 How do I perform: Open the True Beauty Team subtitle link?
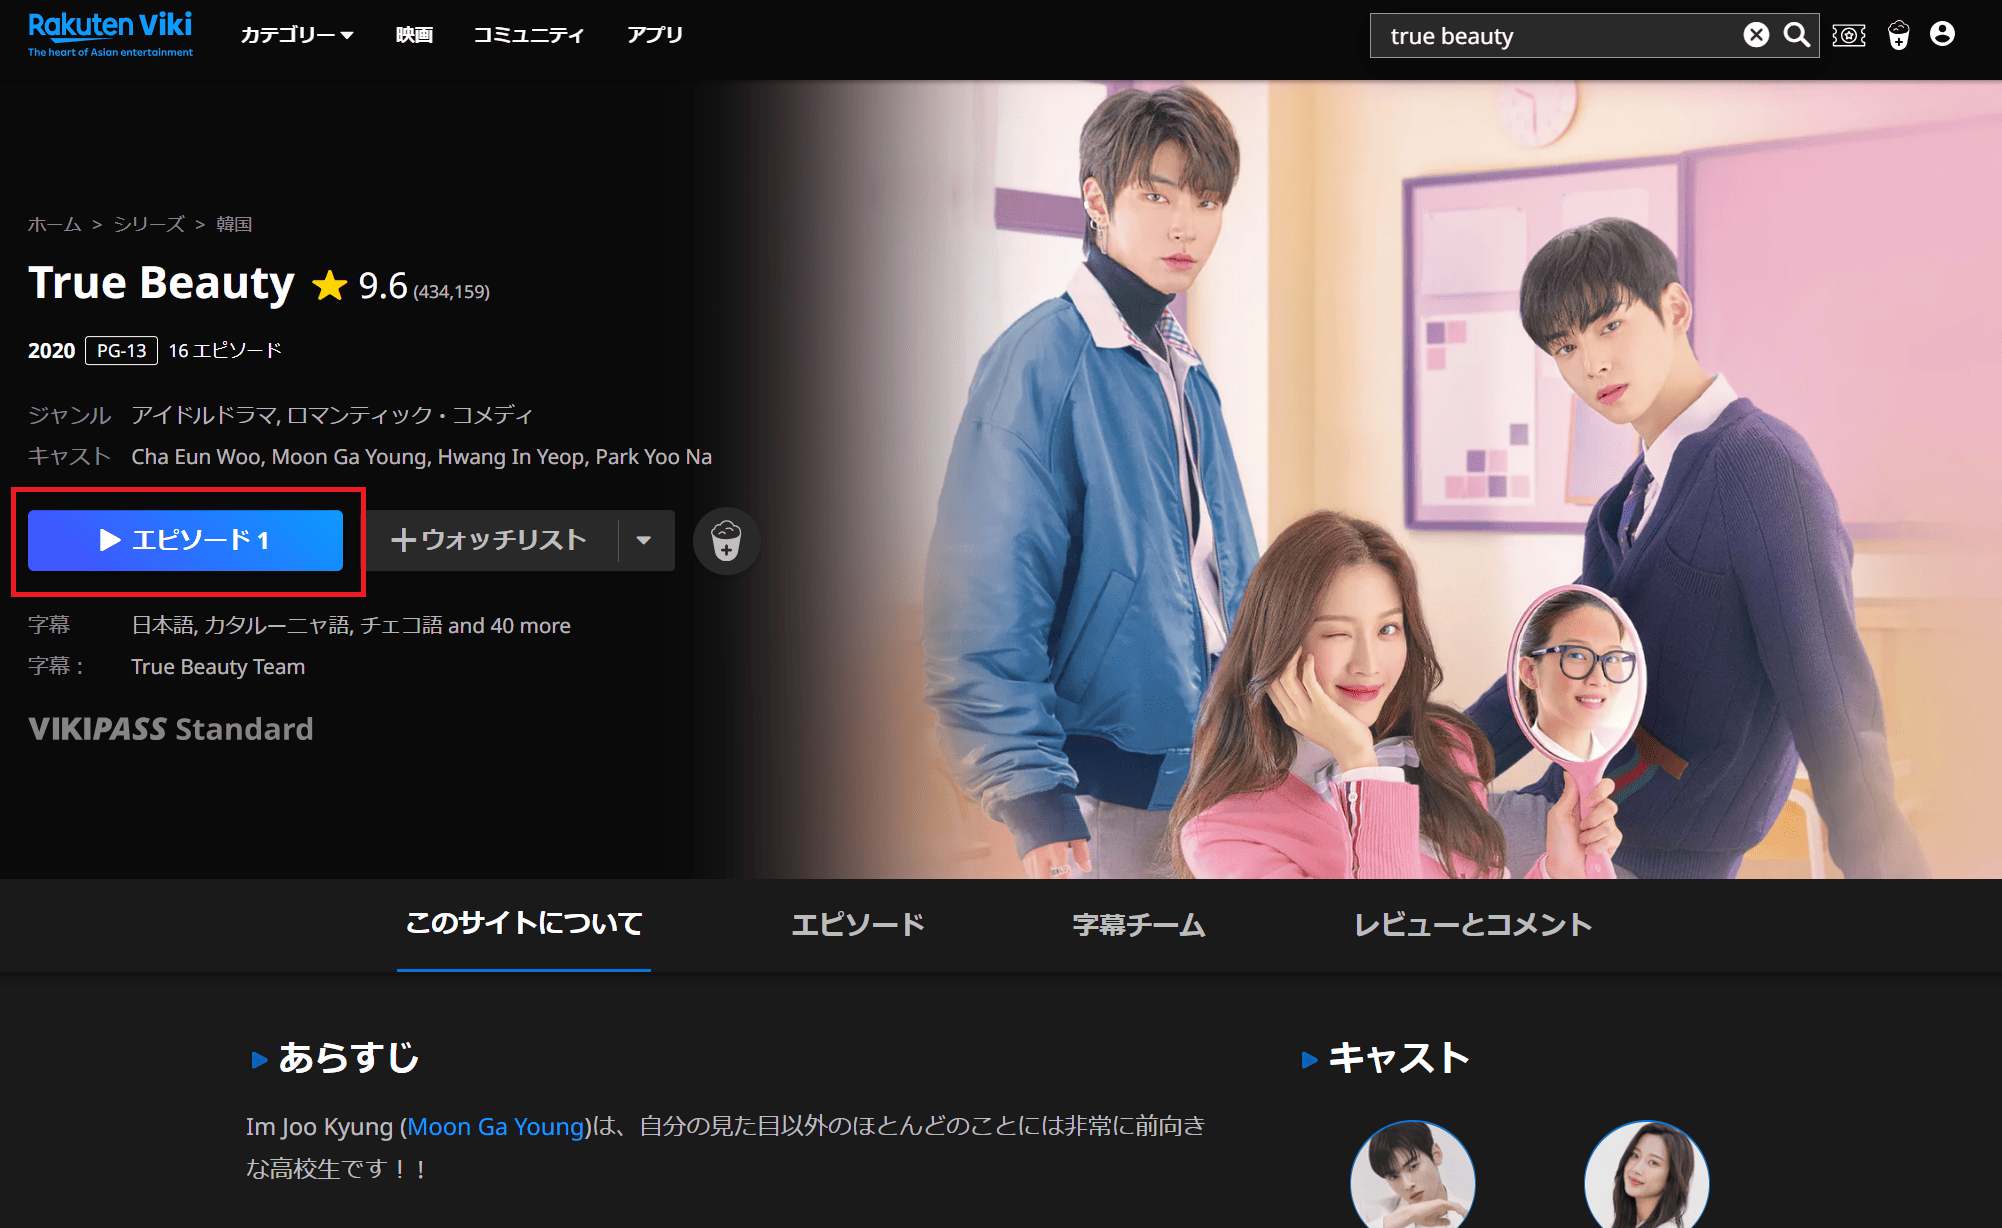click(218, 667)
